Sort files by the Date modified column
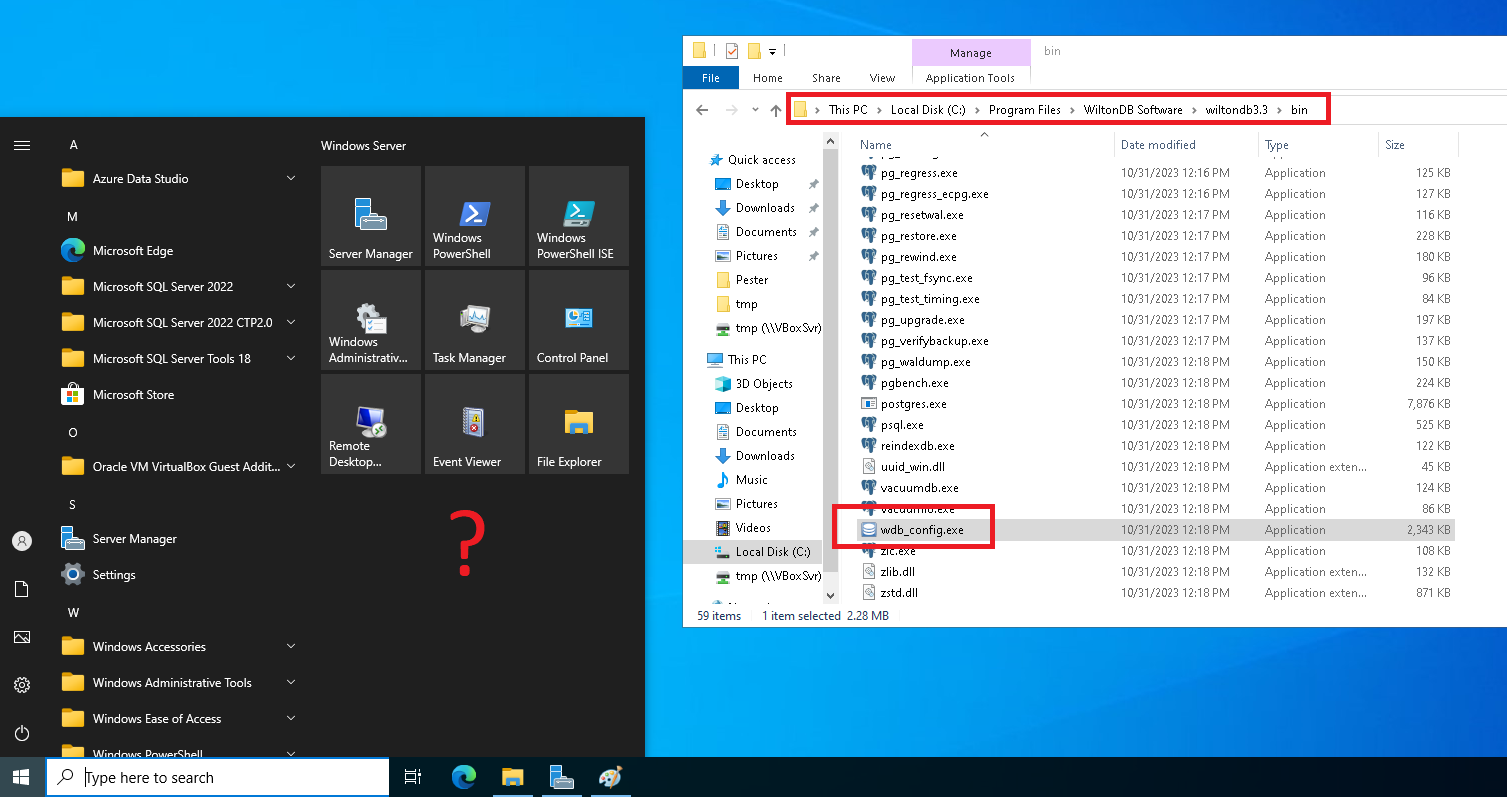Screen dimensions: 1507x797 pyautogui.click(x=1158, y=145)
